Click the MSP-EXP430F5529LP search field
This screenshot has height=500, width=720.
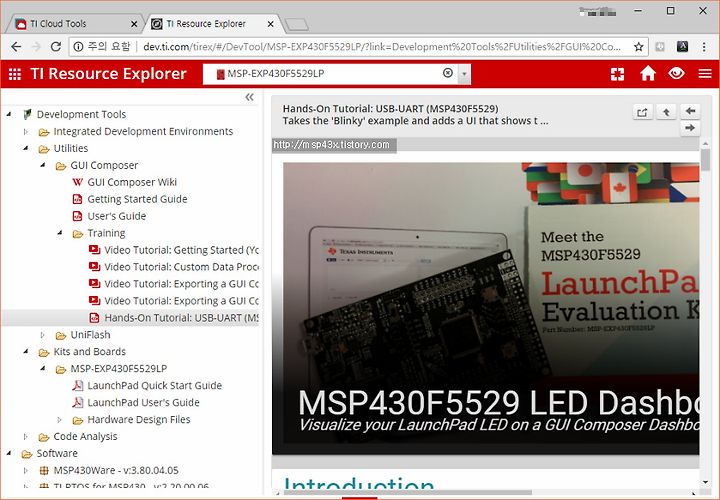point(330,74)
